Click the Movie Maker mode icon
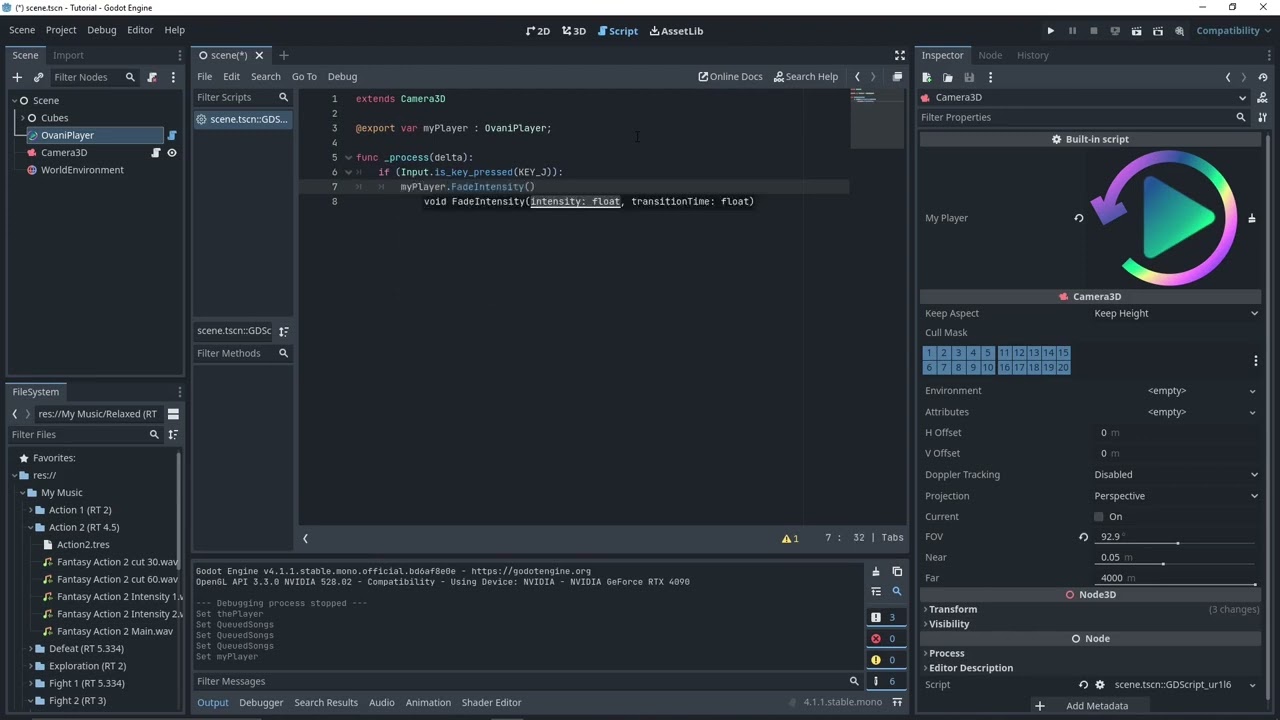This screenshot has height=720, width=1280. point(1180,31)
